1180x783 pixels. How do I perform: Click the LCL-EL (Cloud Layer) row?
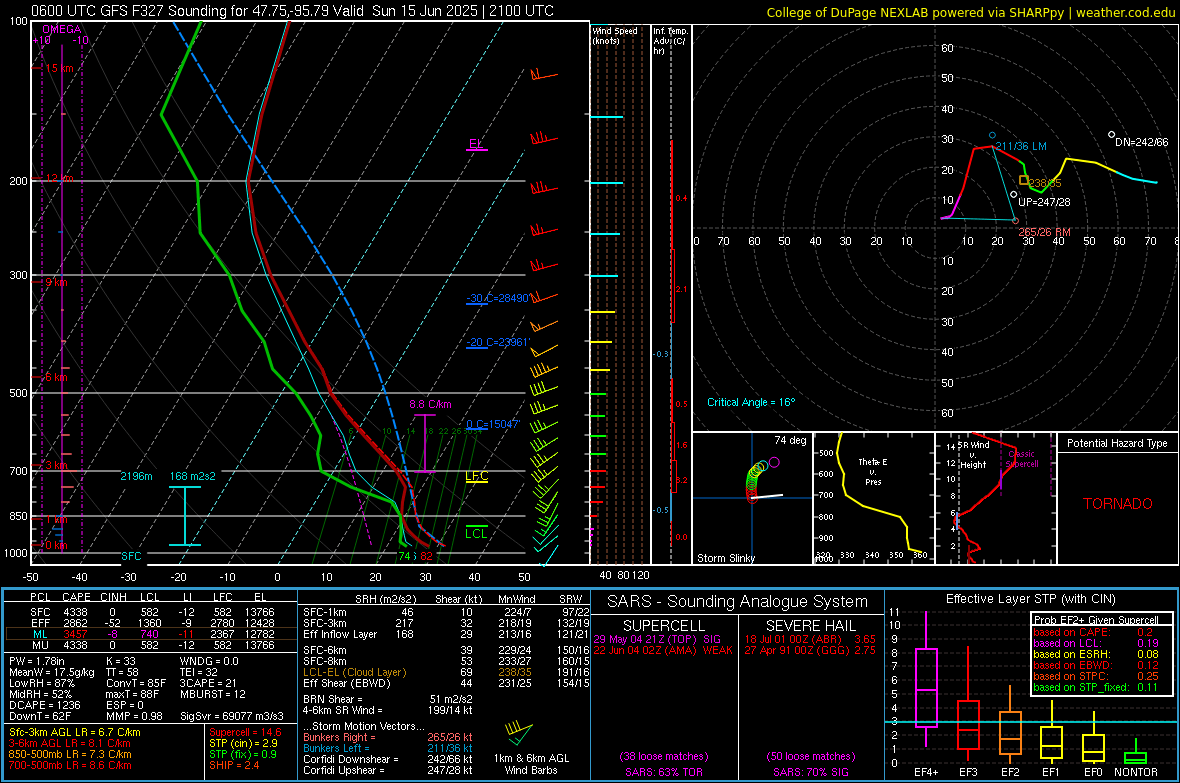coord(446,672)
